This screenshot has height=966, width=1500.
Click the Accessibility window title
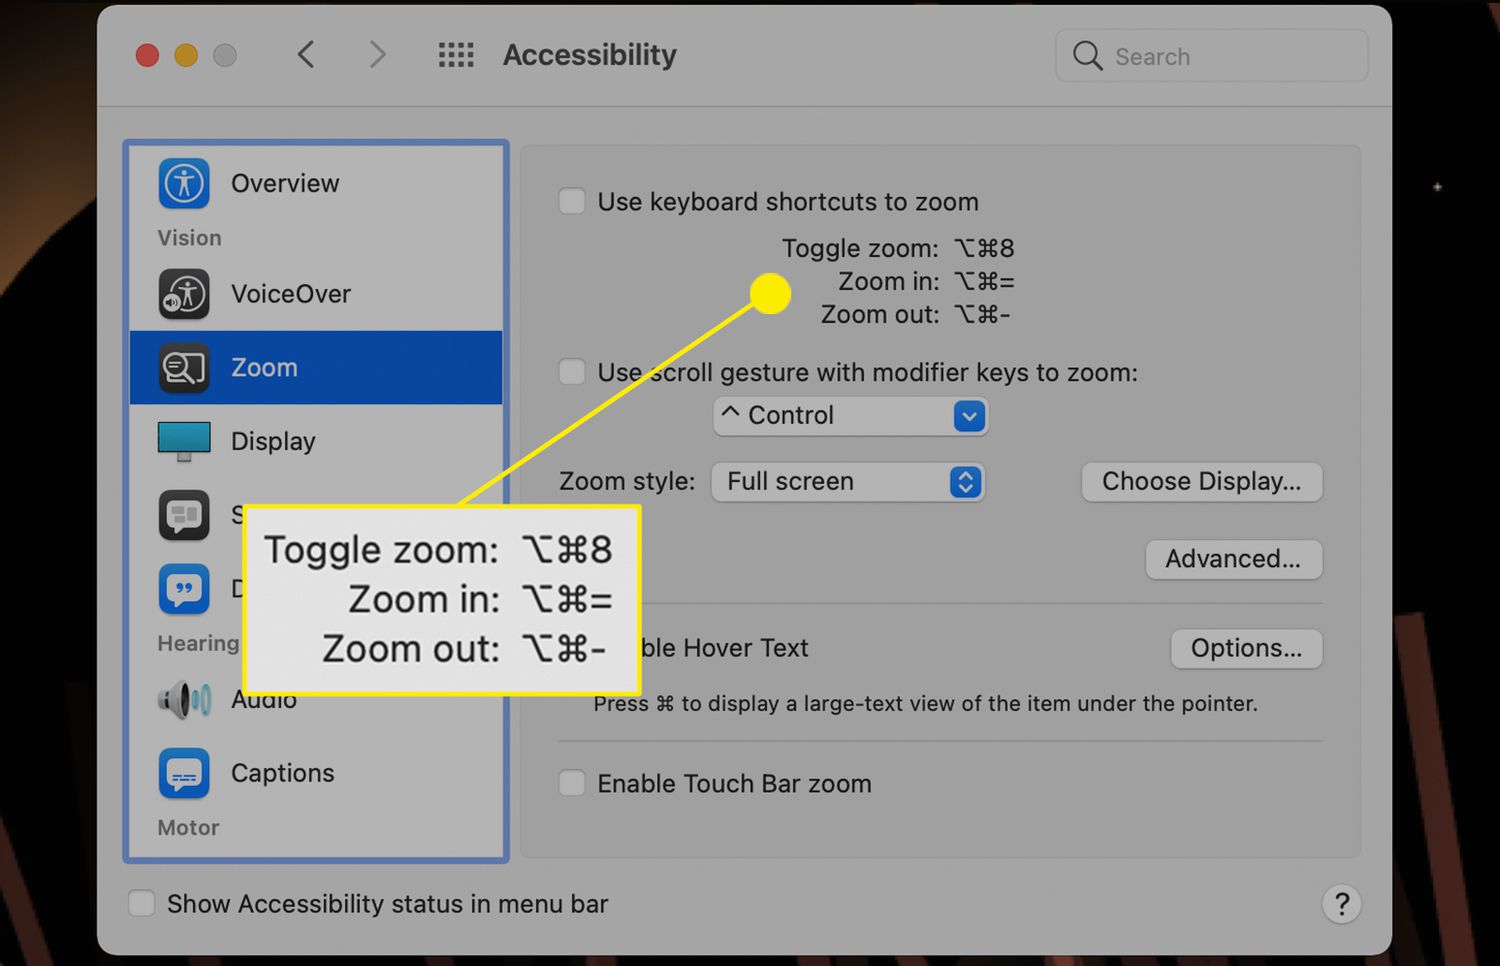[590, 55]
